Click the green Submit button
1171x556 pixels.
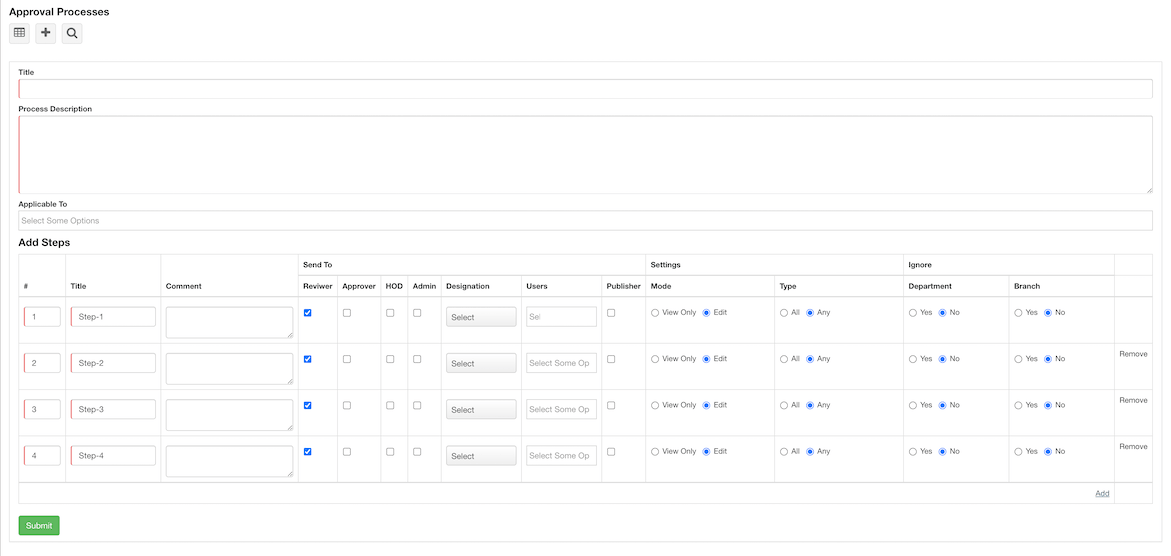39,525
